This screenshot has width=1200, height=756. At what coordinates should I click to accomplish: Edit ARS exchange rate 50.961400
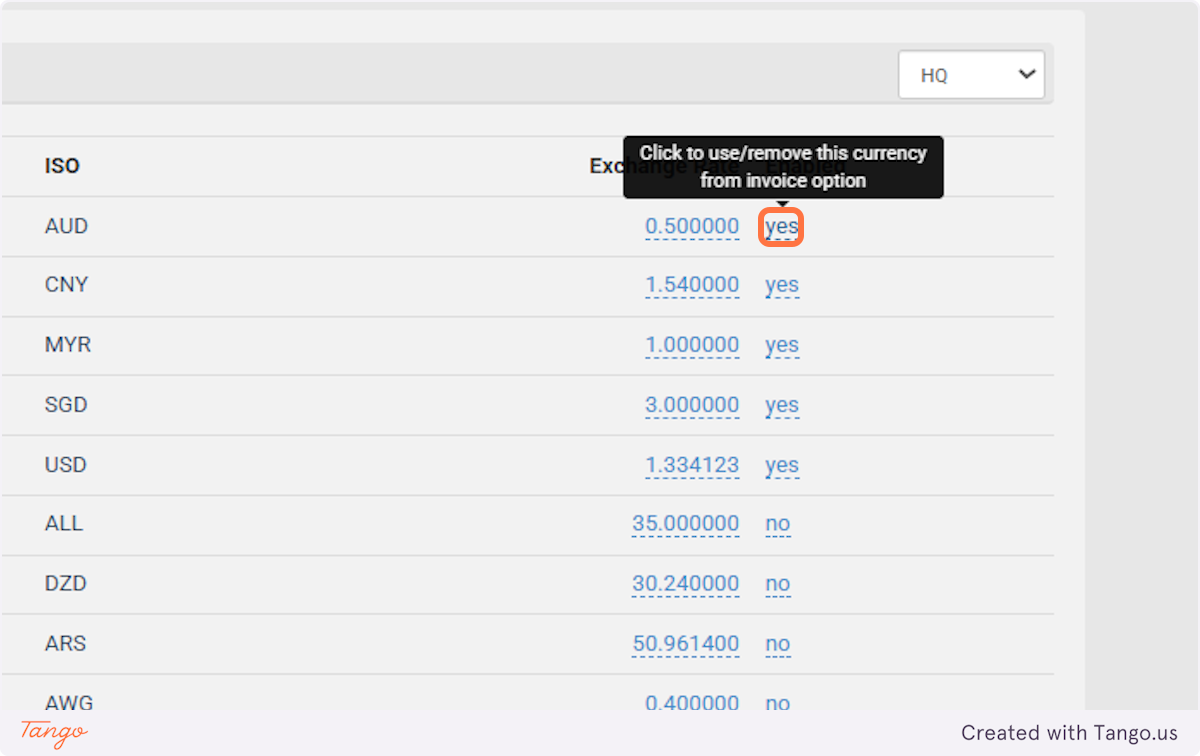click(686, 643)
